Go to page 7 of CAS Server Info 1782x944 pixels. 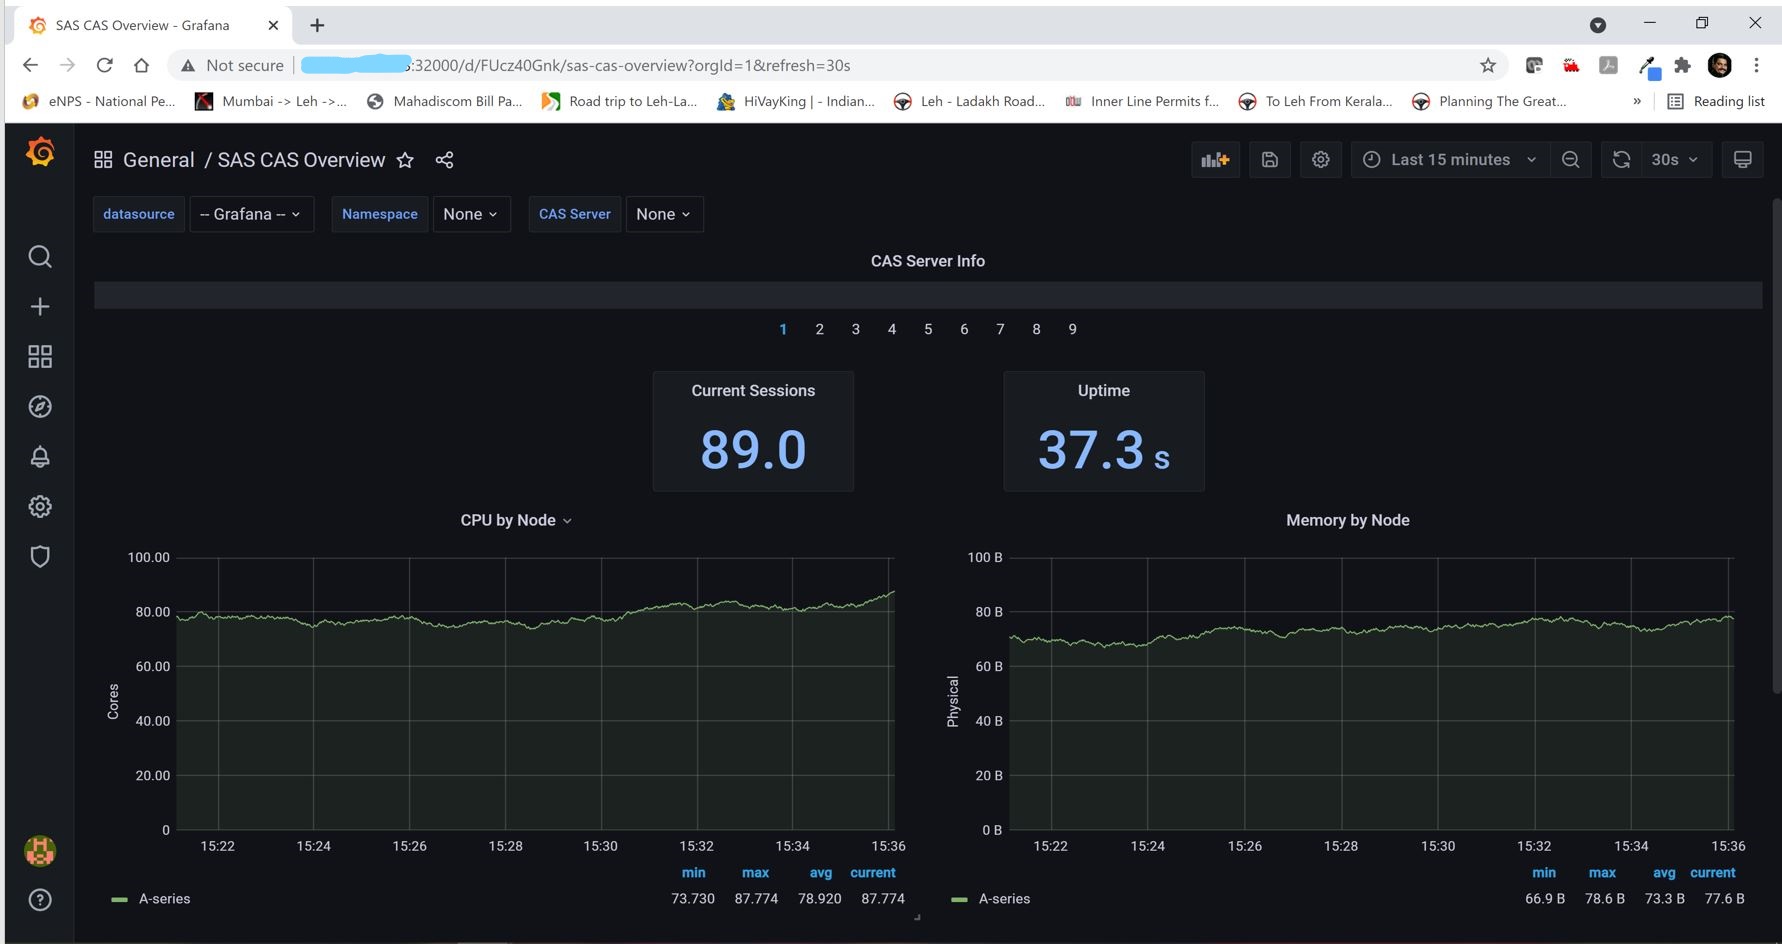coord(1000,329)
